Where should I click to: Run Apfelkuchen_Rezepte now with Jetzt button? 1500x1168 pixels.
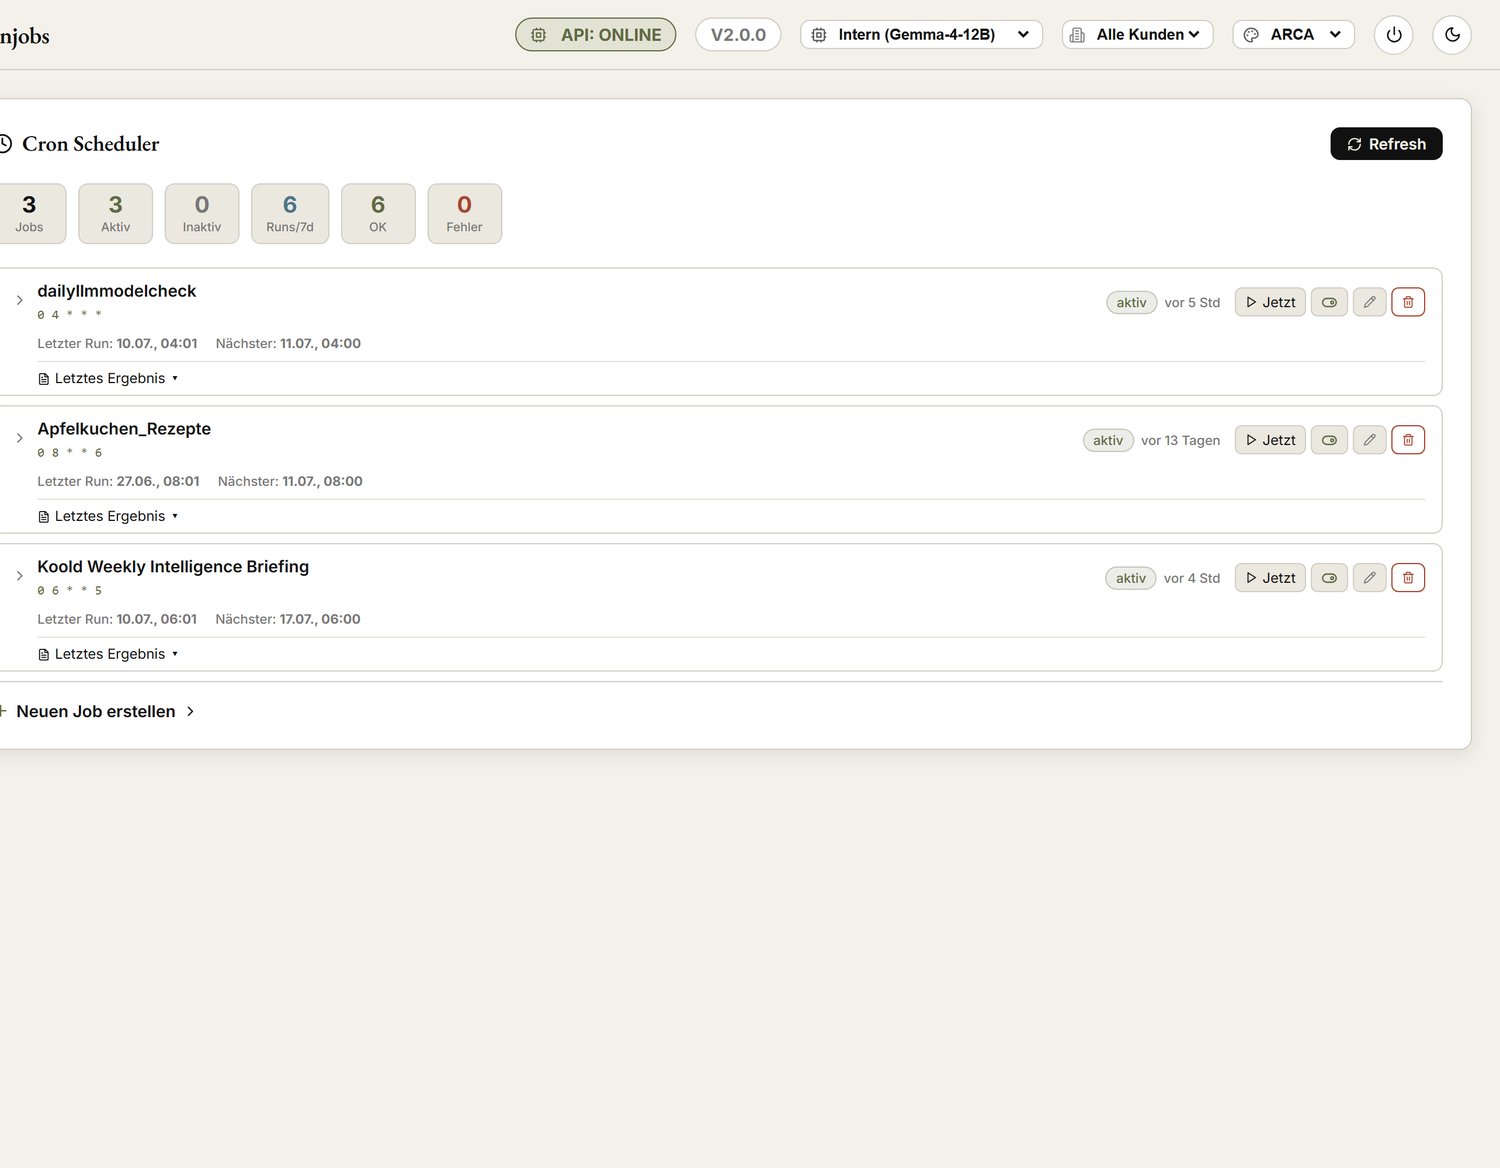1270,440
